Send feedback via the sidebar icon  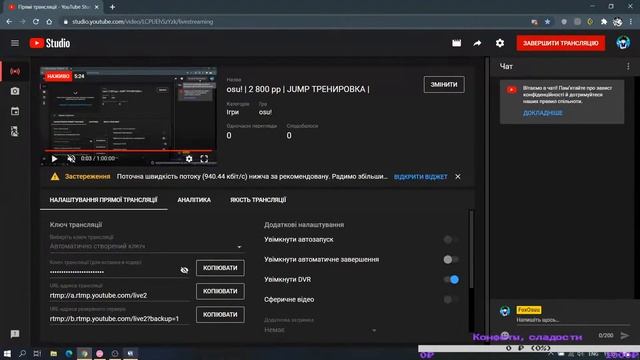15,334
